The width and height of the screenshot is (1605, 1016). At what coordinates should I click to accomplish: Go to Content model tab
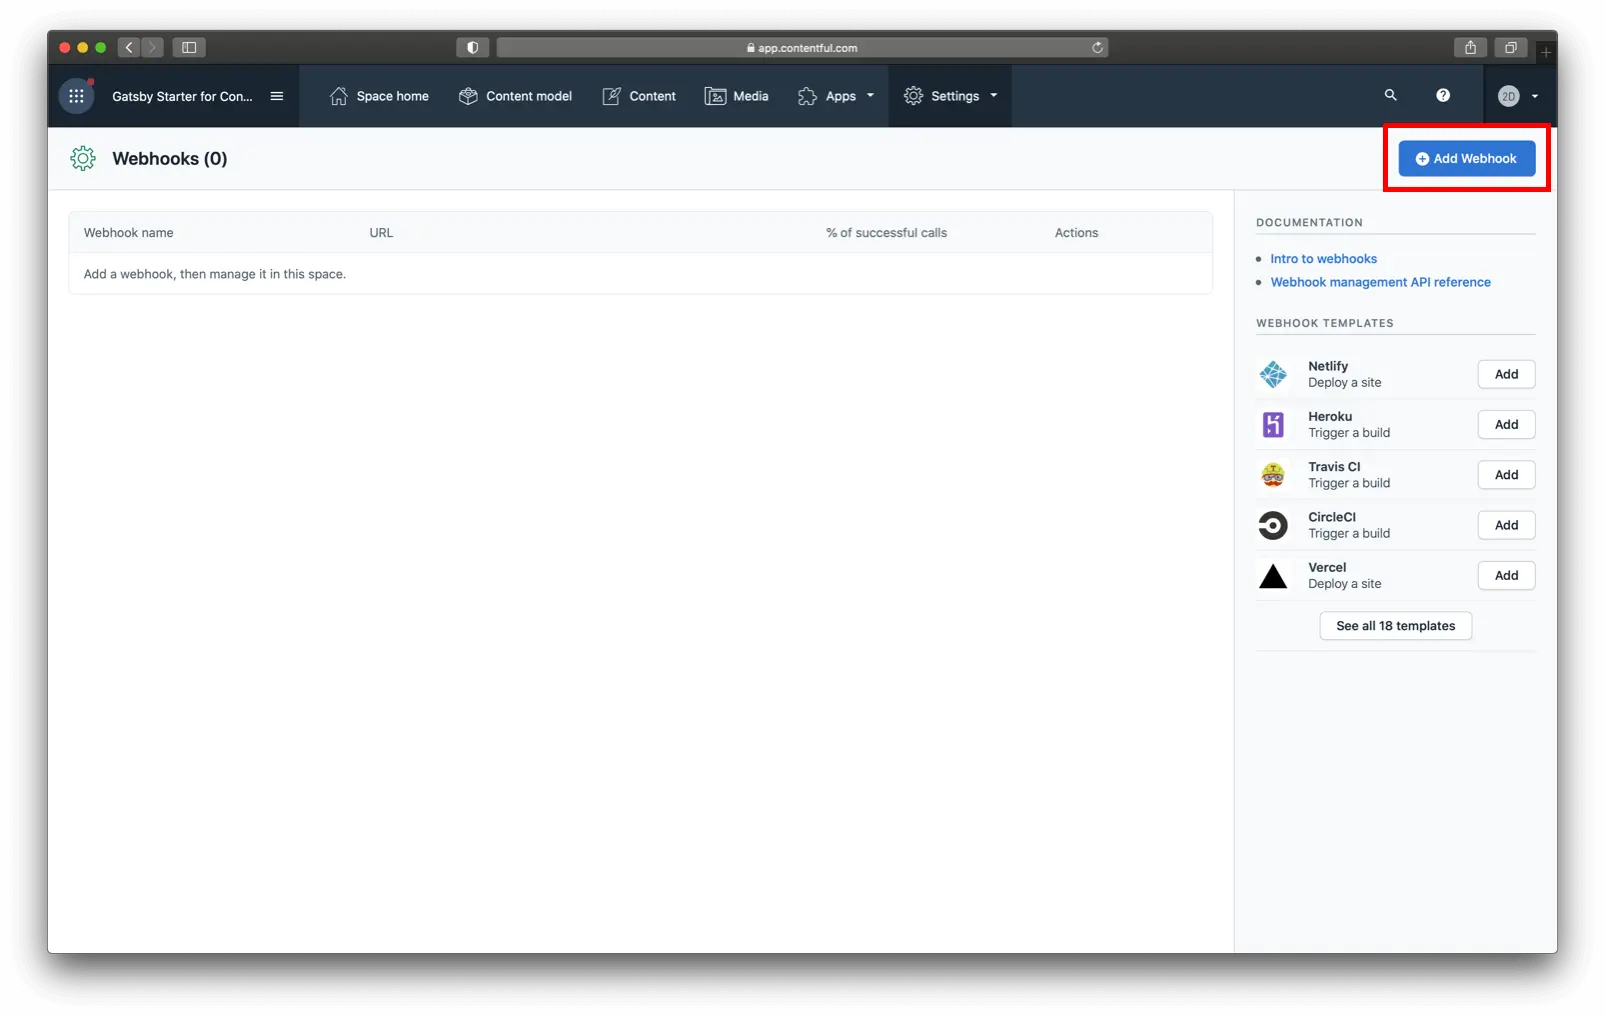pyautogui.click(x=515, y=96)
